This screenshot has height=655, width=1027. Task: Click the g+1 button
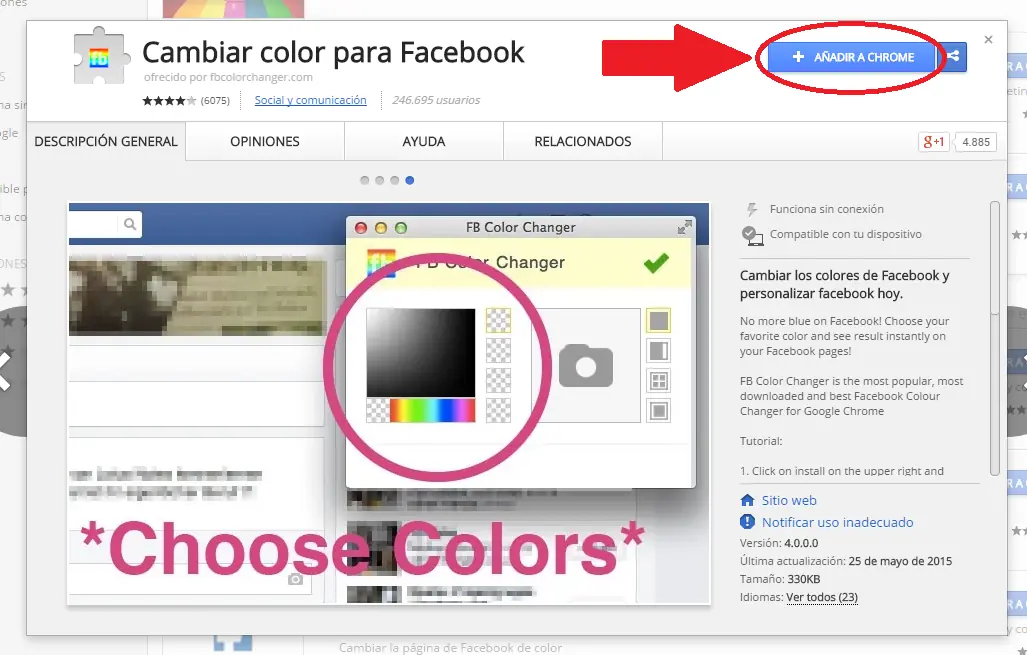933,141
